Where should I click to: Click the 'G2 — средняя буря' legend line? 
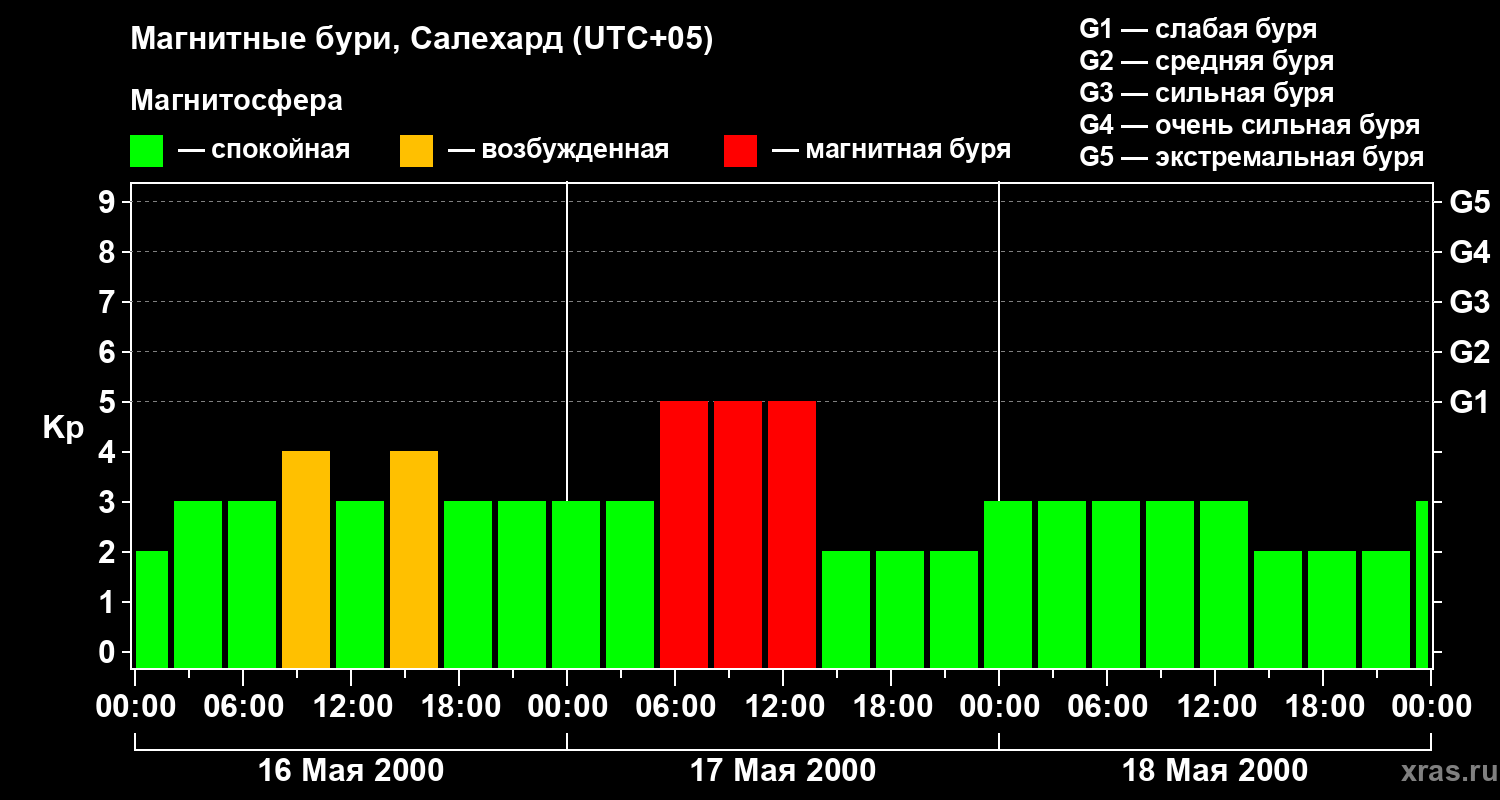1207,61
